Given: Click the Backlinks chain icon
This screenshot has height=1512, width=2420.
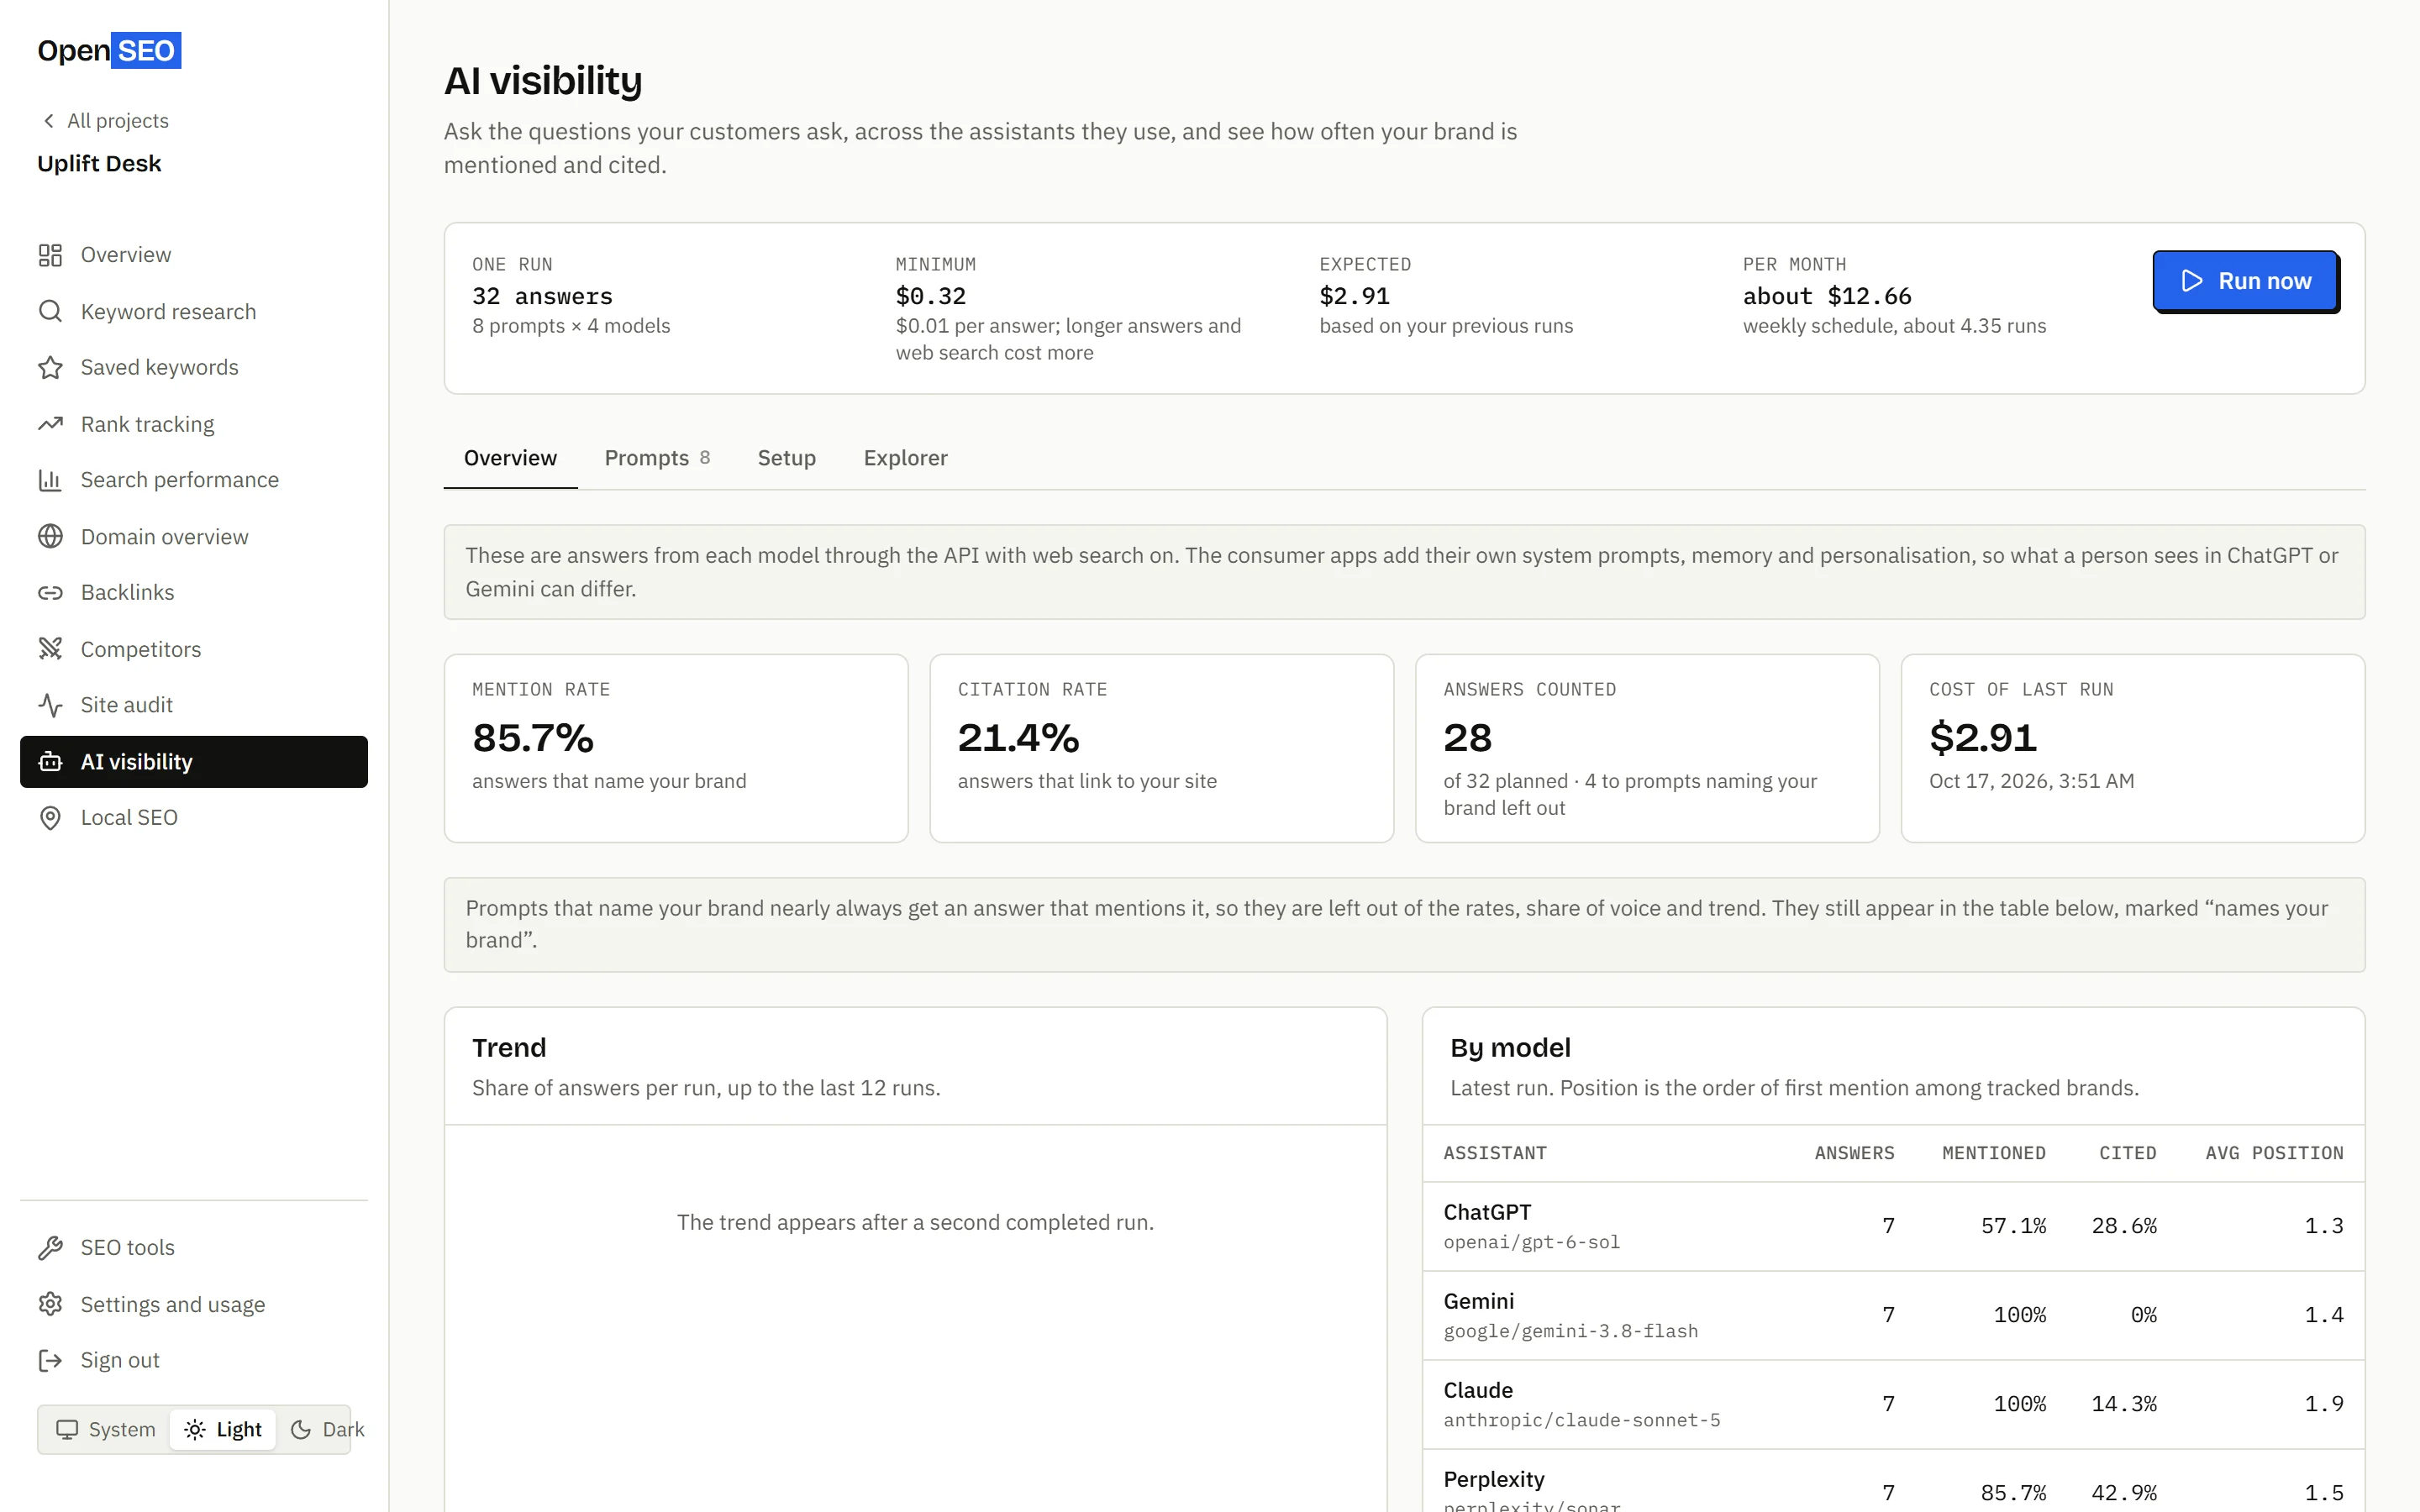Looking at the screenshot, I should pyautogui.click(x=50, y=592).
